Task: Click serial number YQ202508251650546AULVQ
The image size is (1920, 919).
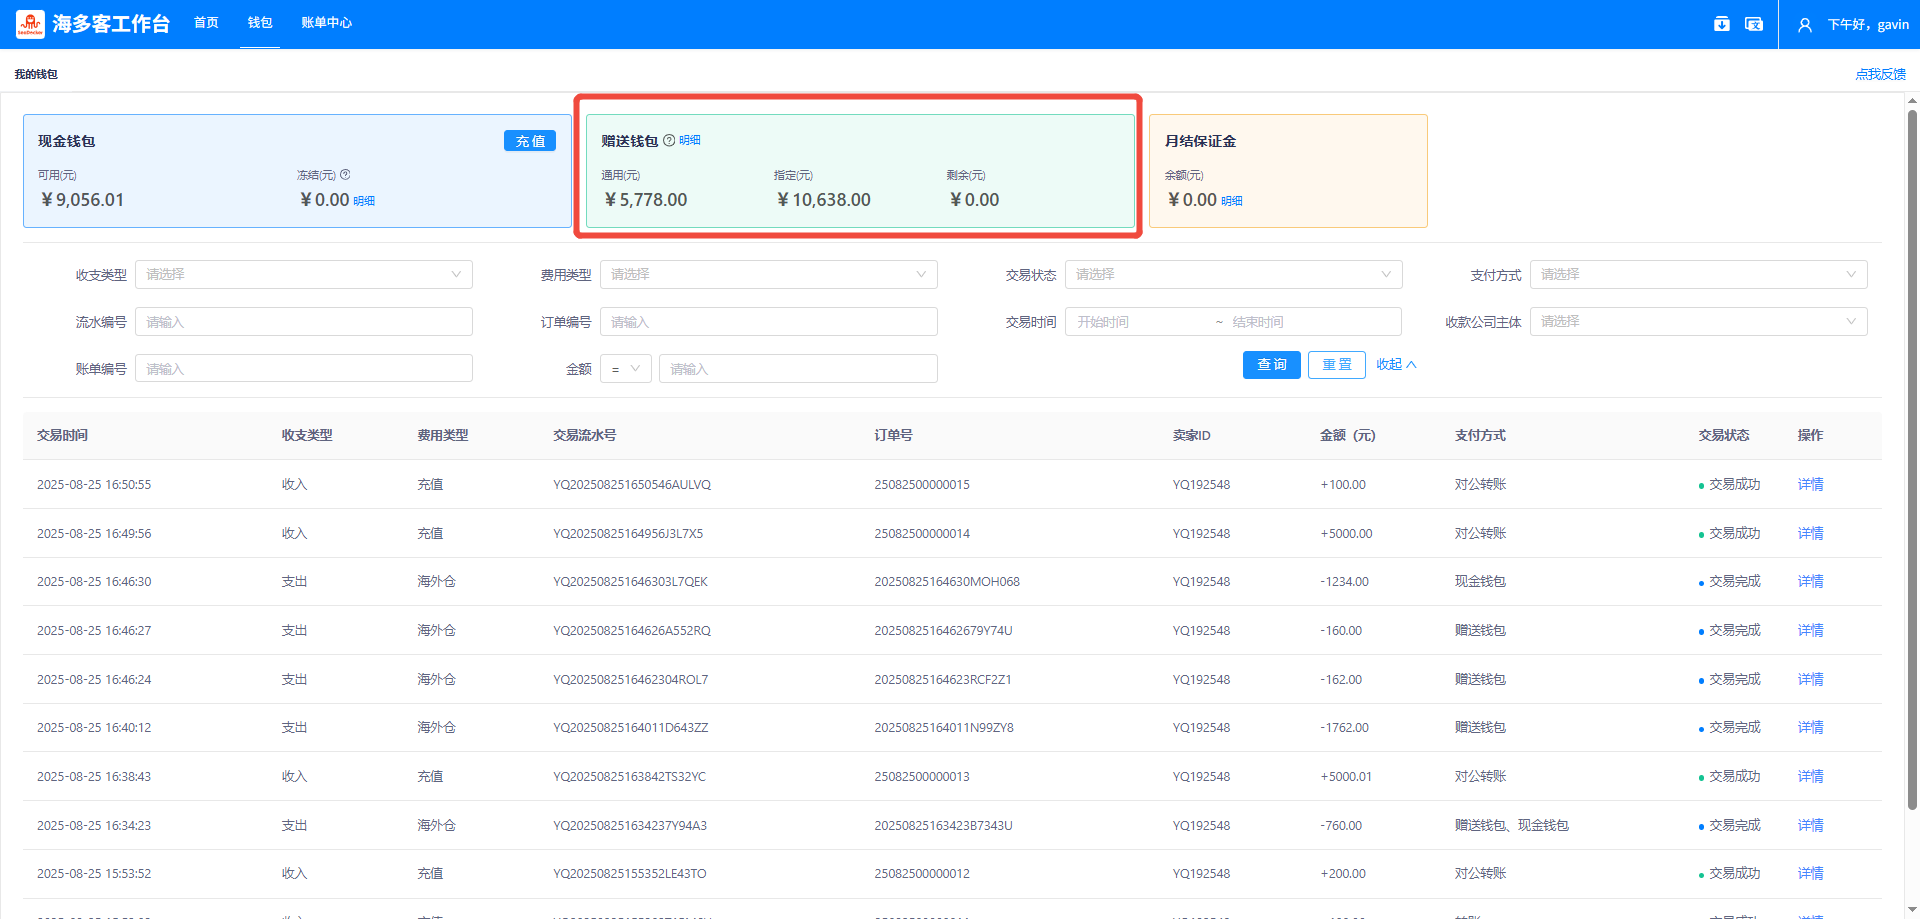Action: click(632, 485)
